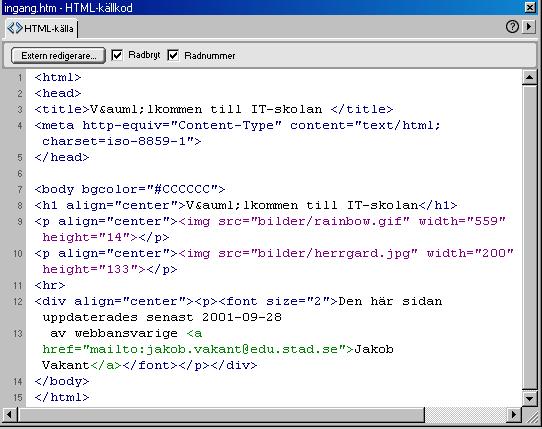Click the vertical scrollbar up arrow
Viewport: 542px width, 429px height.
[529, 77]
